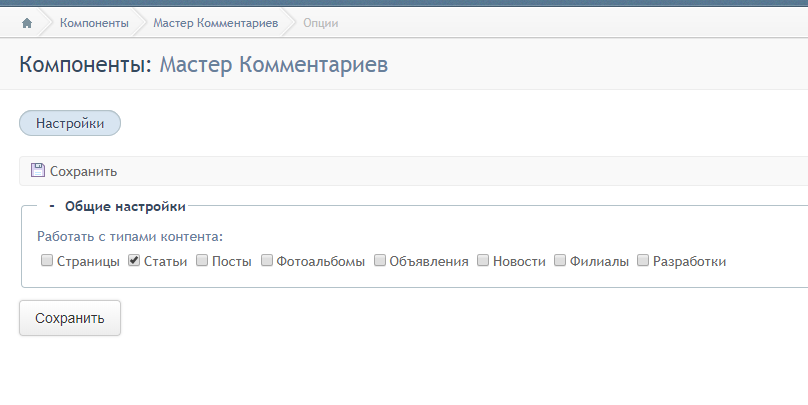Go to the home page icon
Screen dimensions: 808x405
[27, 23]
